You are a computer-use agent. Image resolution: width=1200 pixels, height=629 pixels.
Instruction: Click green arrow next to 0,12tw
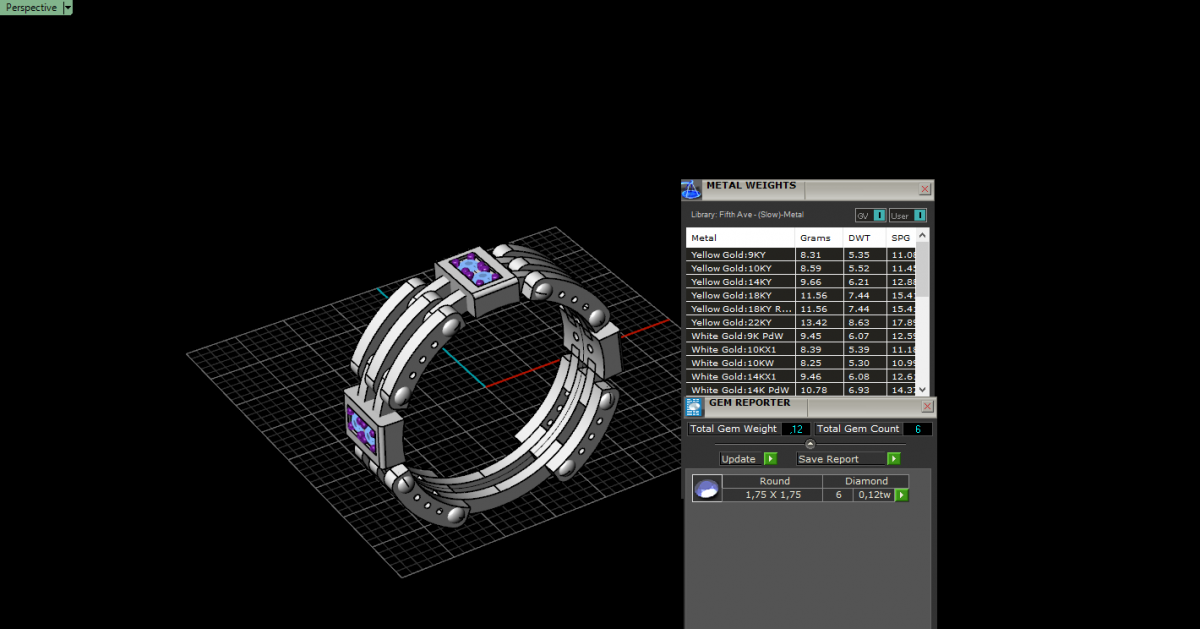(901, 495)
